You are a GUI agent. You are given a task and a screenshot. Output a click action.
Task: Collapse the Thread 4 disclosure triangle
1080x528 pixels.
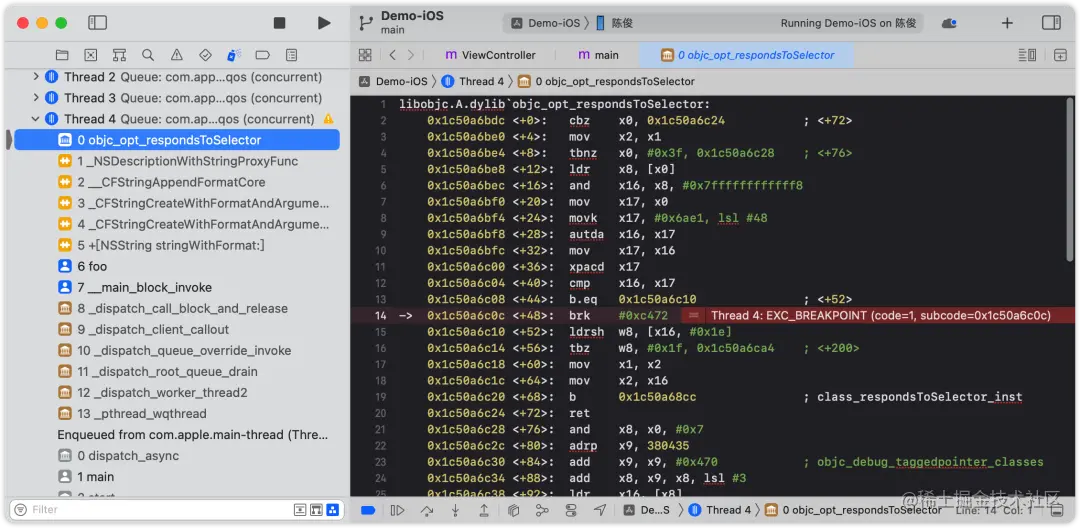pos(36,119)
